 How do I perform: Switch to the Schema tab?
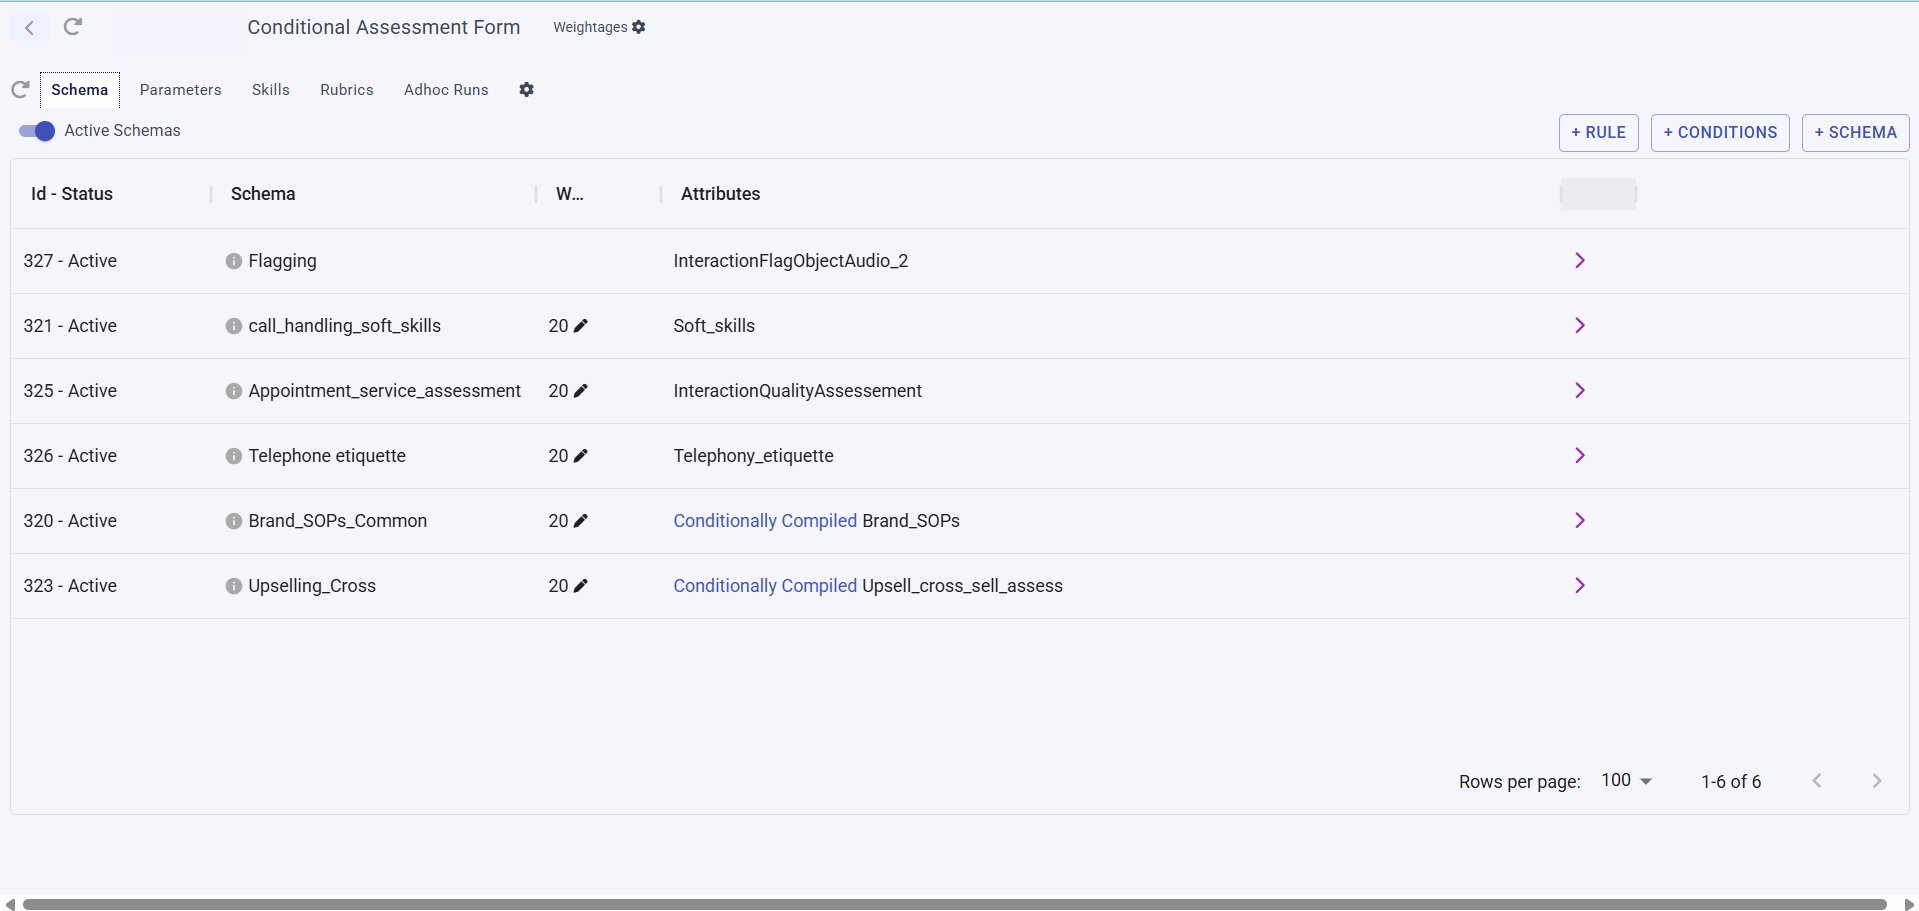click(80, 90)
